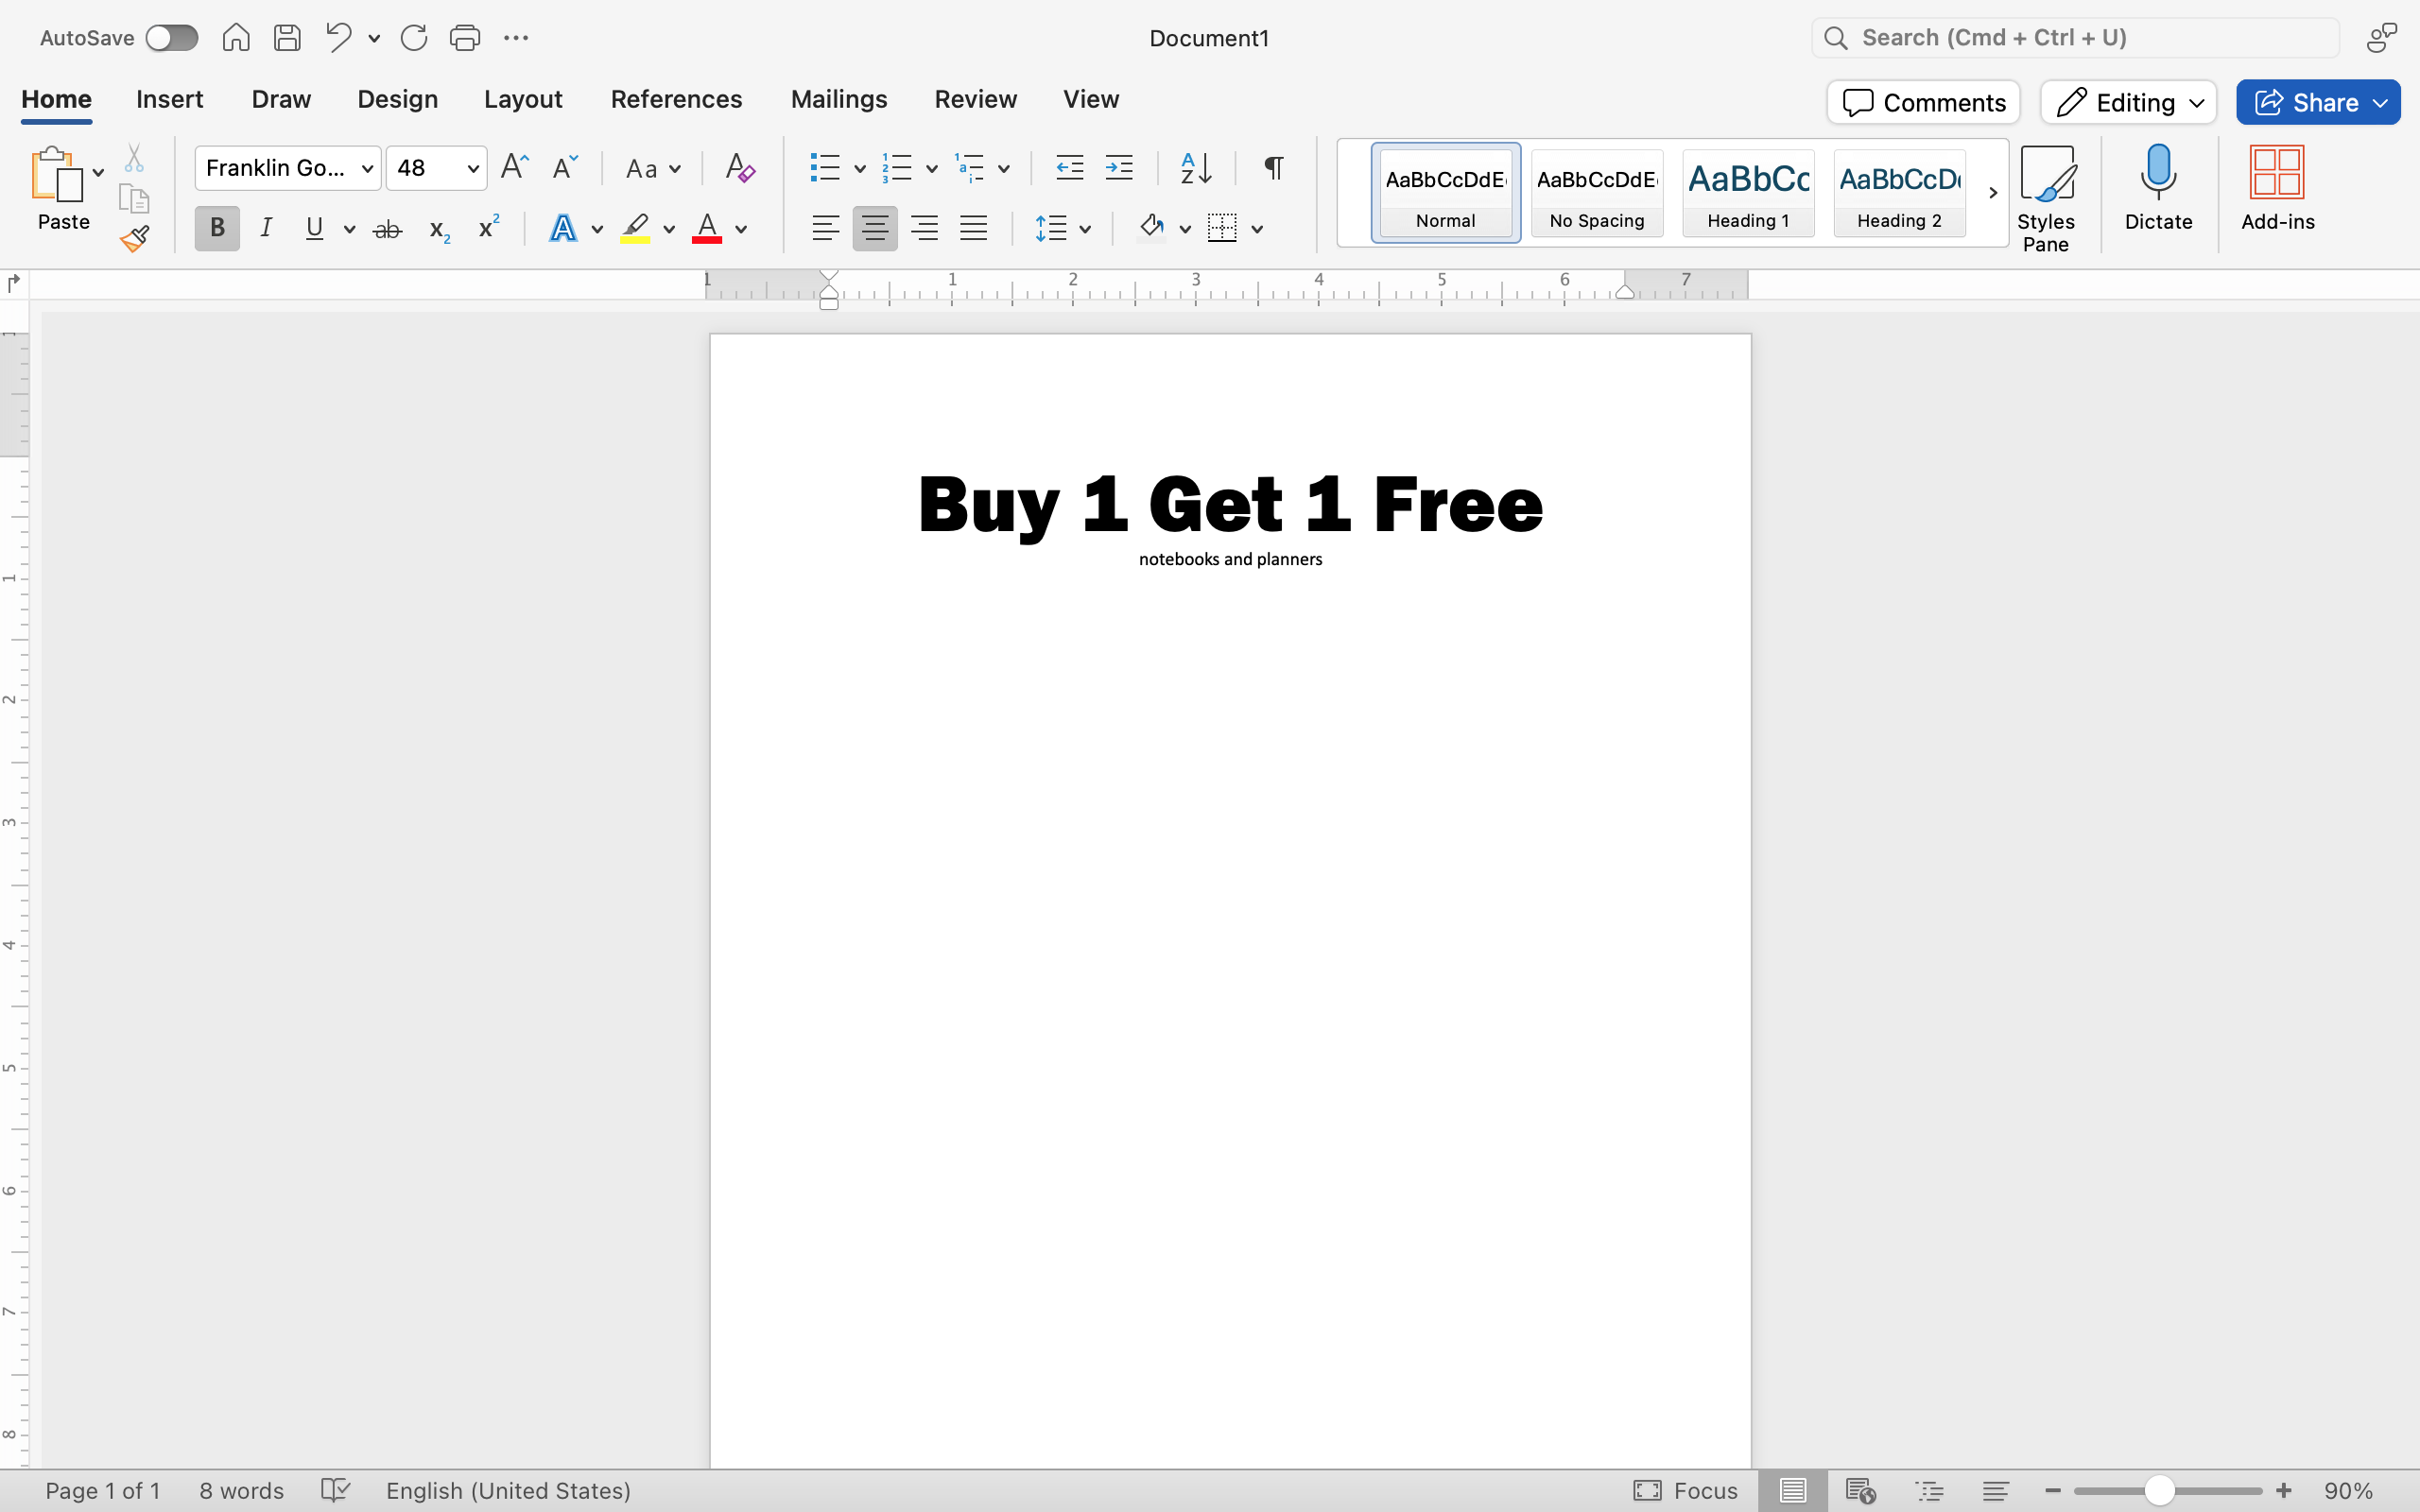Open the Draw tab
The image size is (2420, 1512).
(281, 99)
